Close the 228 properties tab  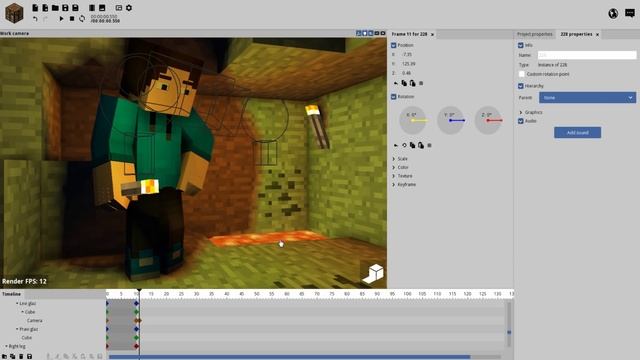pyautogui.click(x=598, y=35)
